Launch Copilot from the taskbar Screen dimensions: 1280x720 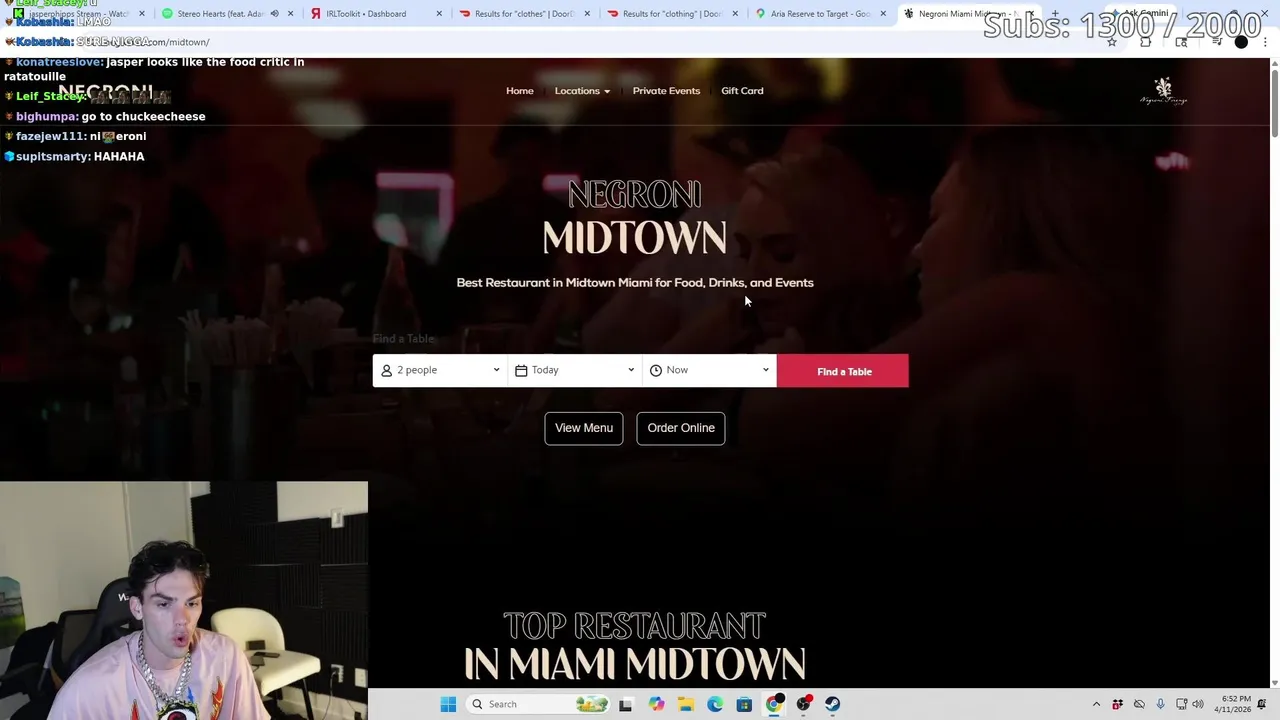click(x=656, y=704)
